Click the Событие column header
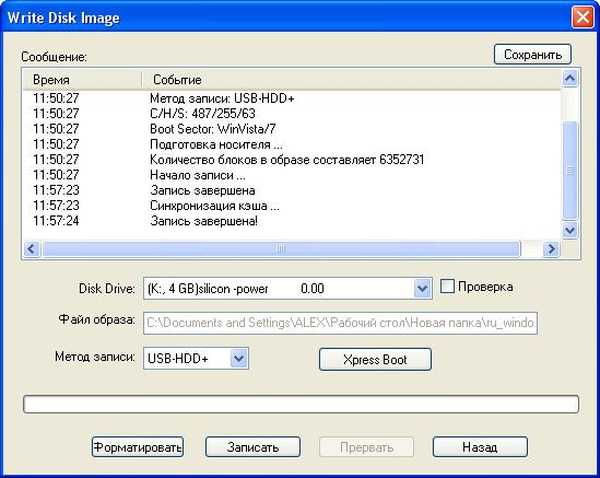Viewport: 600px width, 478px height. click(350, 79)
